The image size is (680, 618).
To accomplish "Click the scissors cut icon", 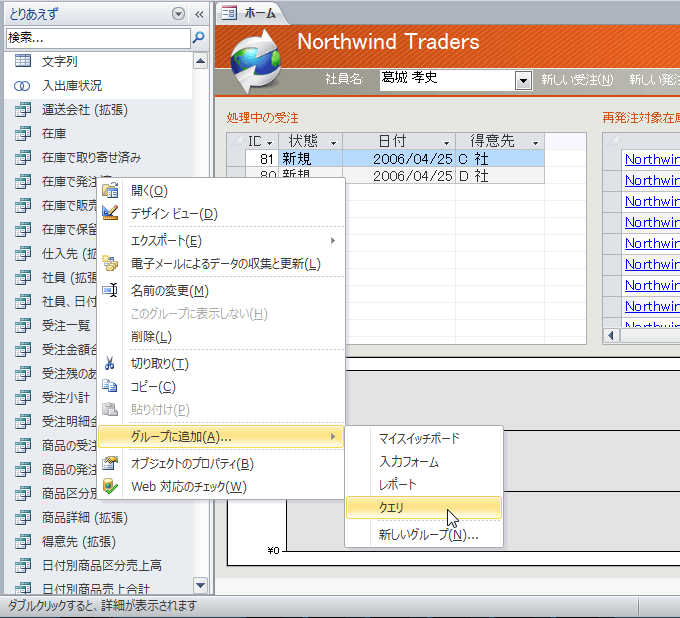I will tap(110, 363).
